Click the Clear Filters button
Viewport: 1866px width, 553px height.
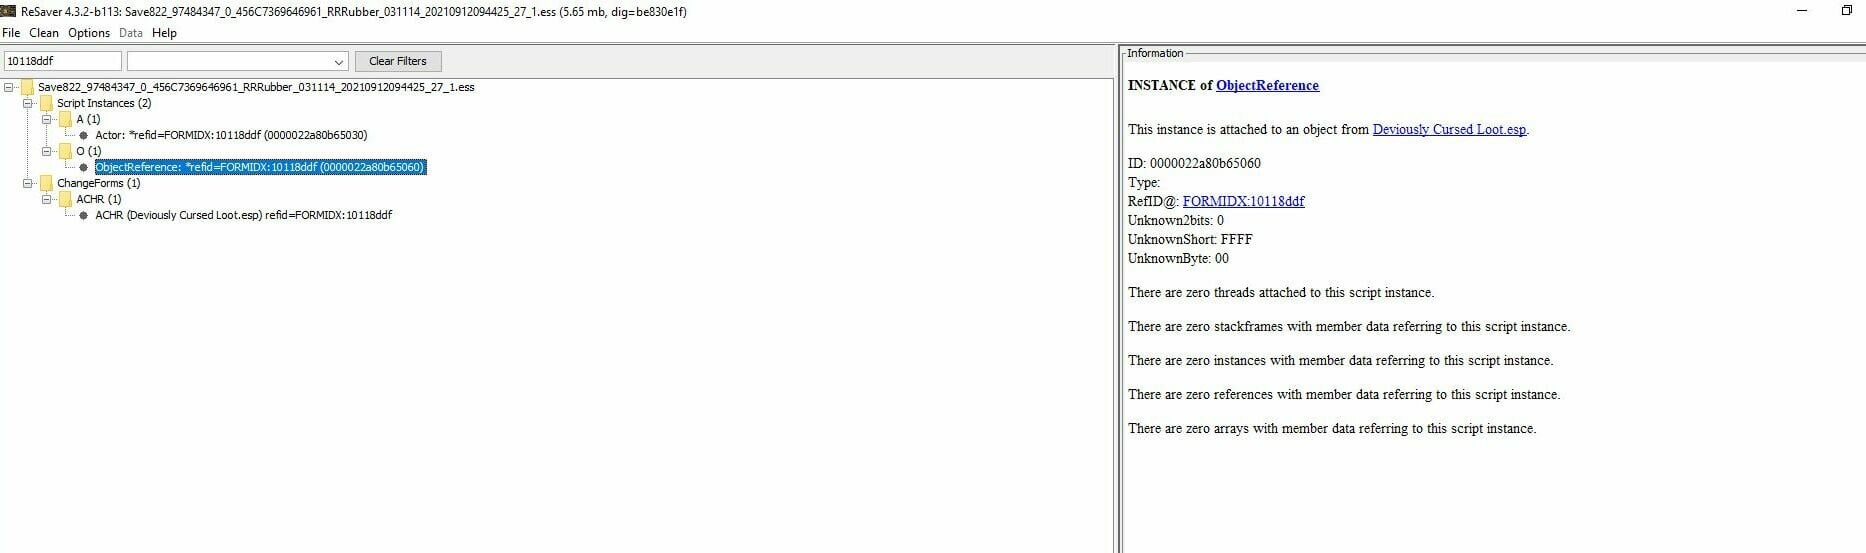(398, 61)
